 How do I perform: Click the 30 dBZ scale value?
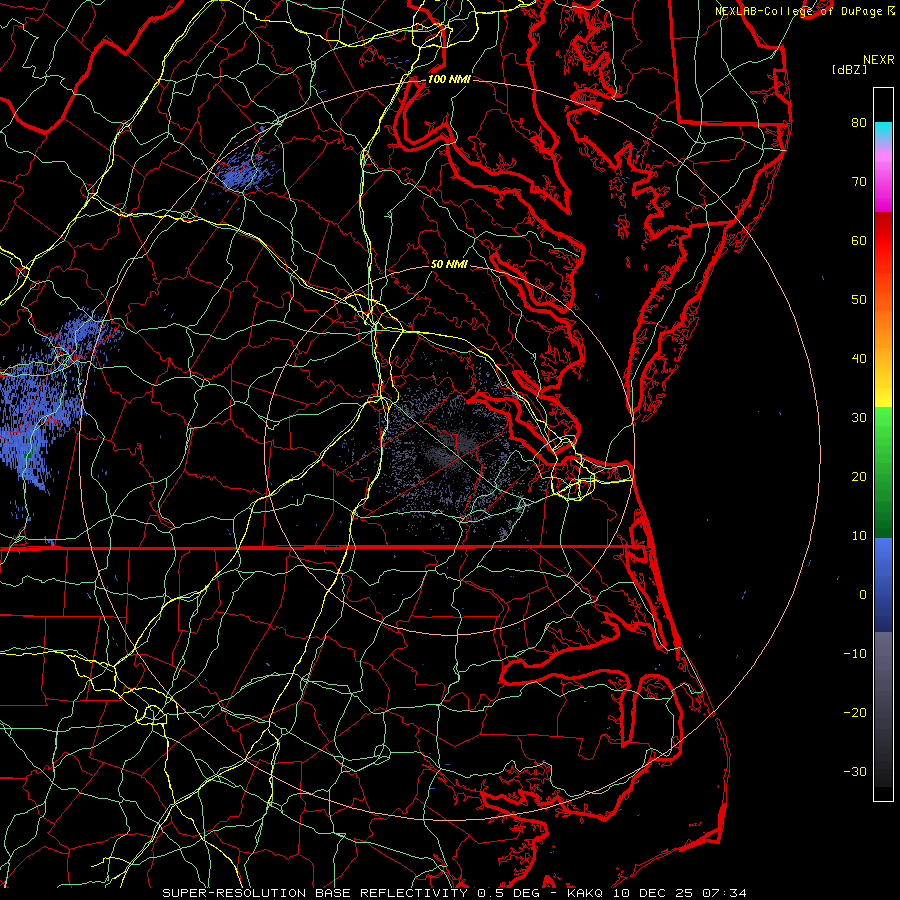click(x=859, y=418)
